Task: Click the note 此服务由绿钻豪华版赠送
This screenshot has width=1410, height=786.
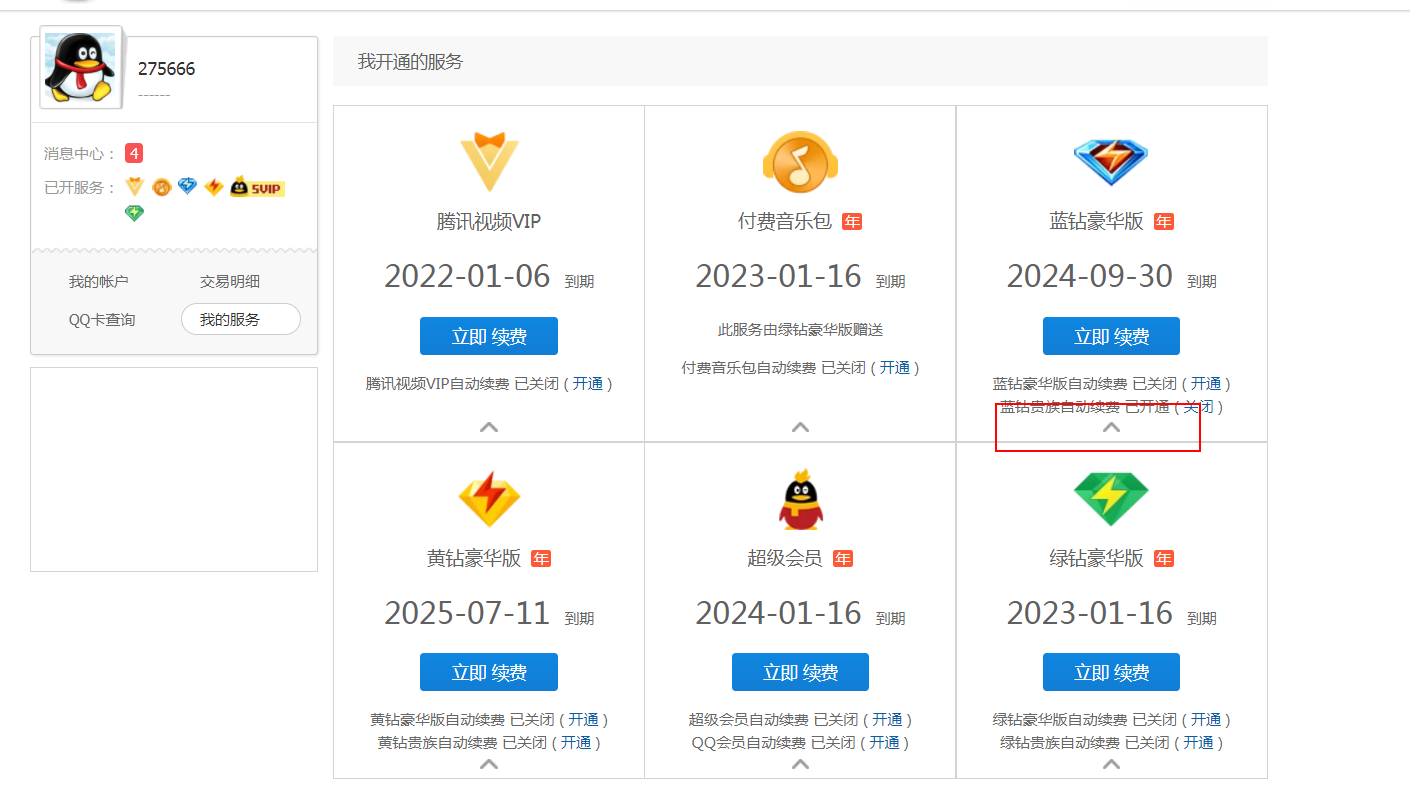Action: [800, 329]
